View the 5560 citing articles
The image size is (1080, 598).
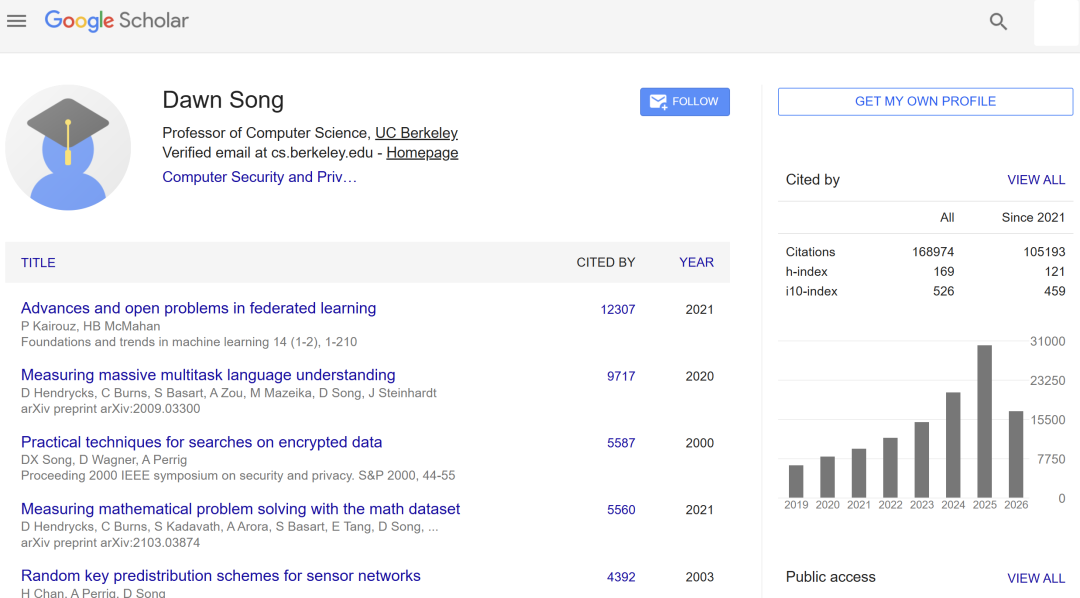(x=621, y=510)
